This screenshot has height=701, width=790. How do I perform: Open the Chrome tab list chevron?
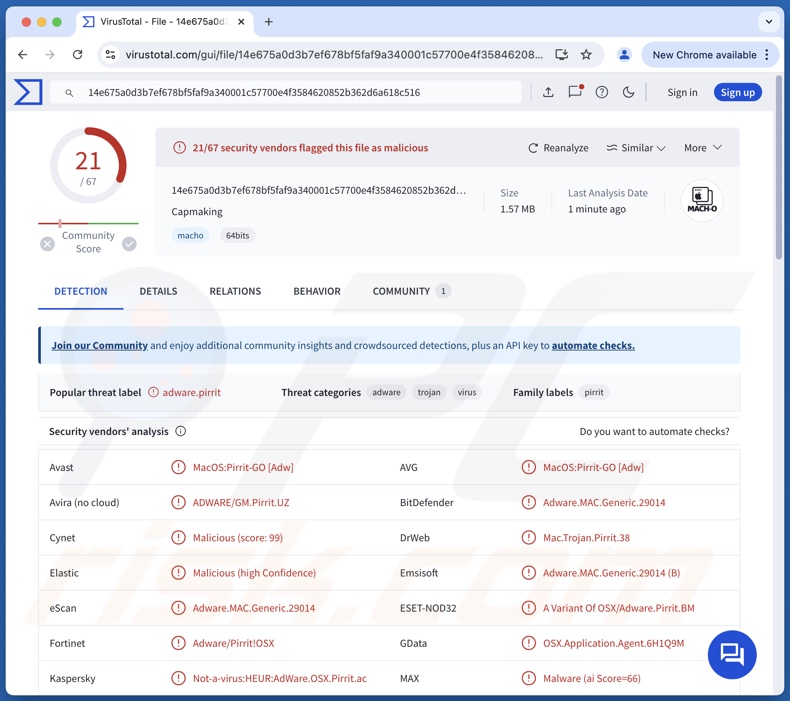point(768,21)
